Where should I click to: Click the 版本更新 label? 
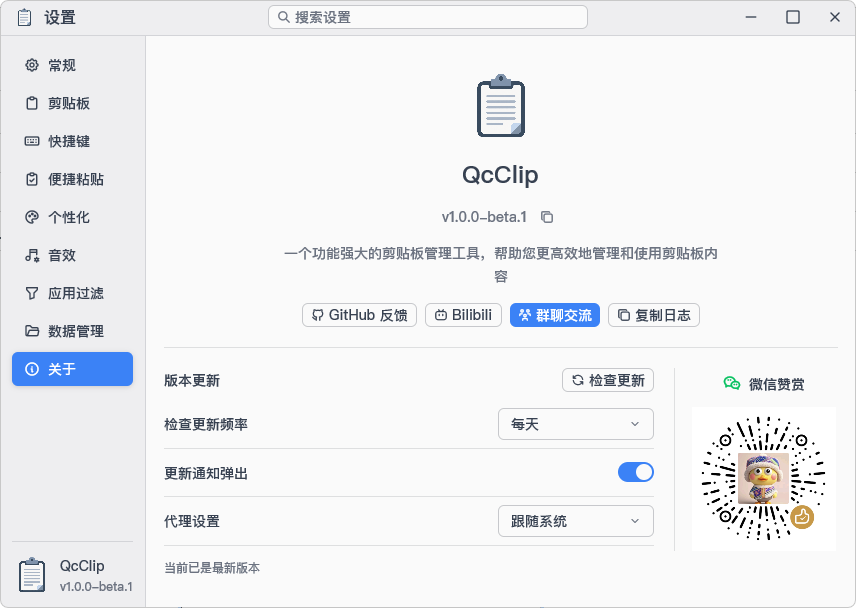[192, 380]
